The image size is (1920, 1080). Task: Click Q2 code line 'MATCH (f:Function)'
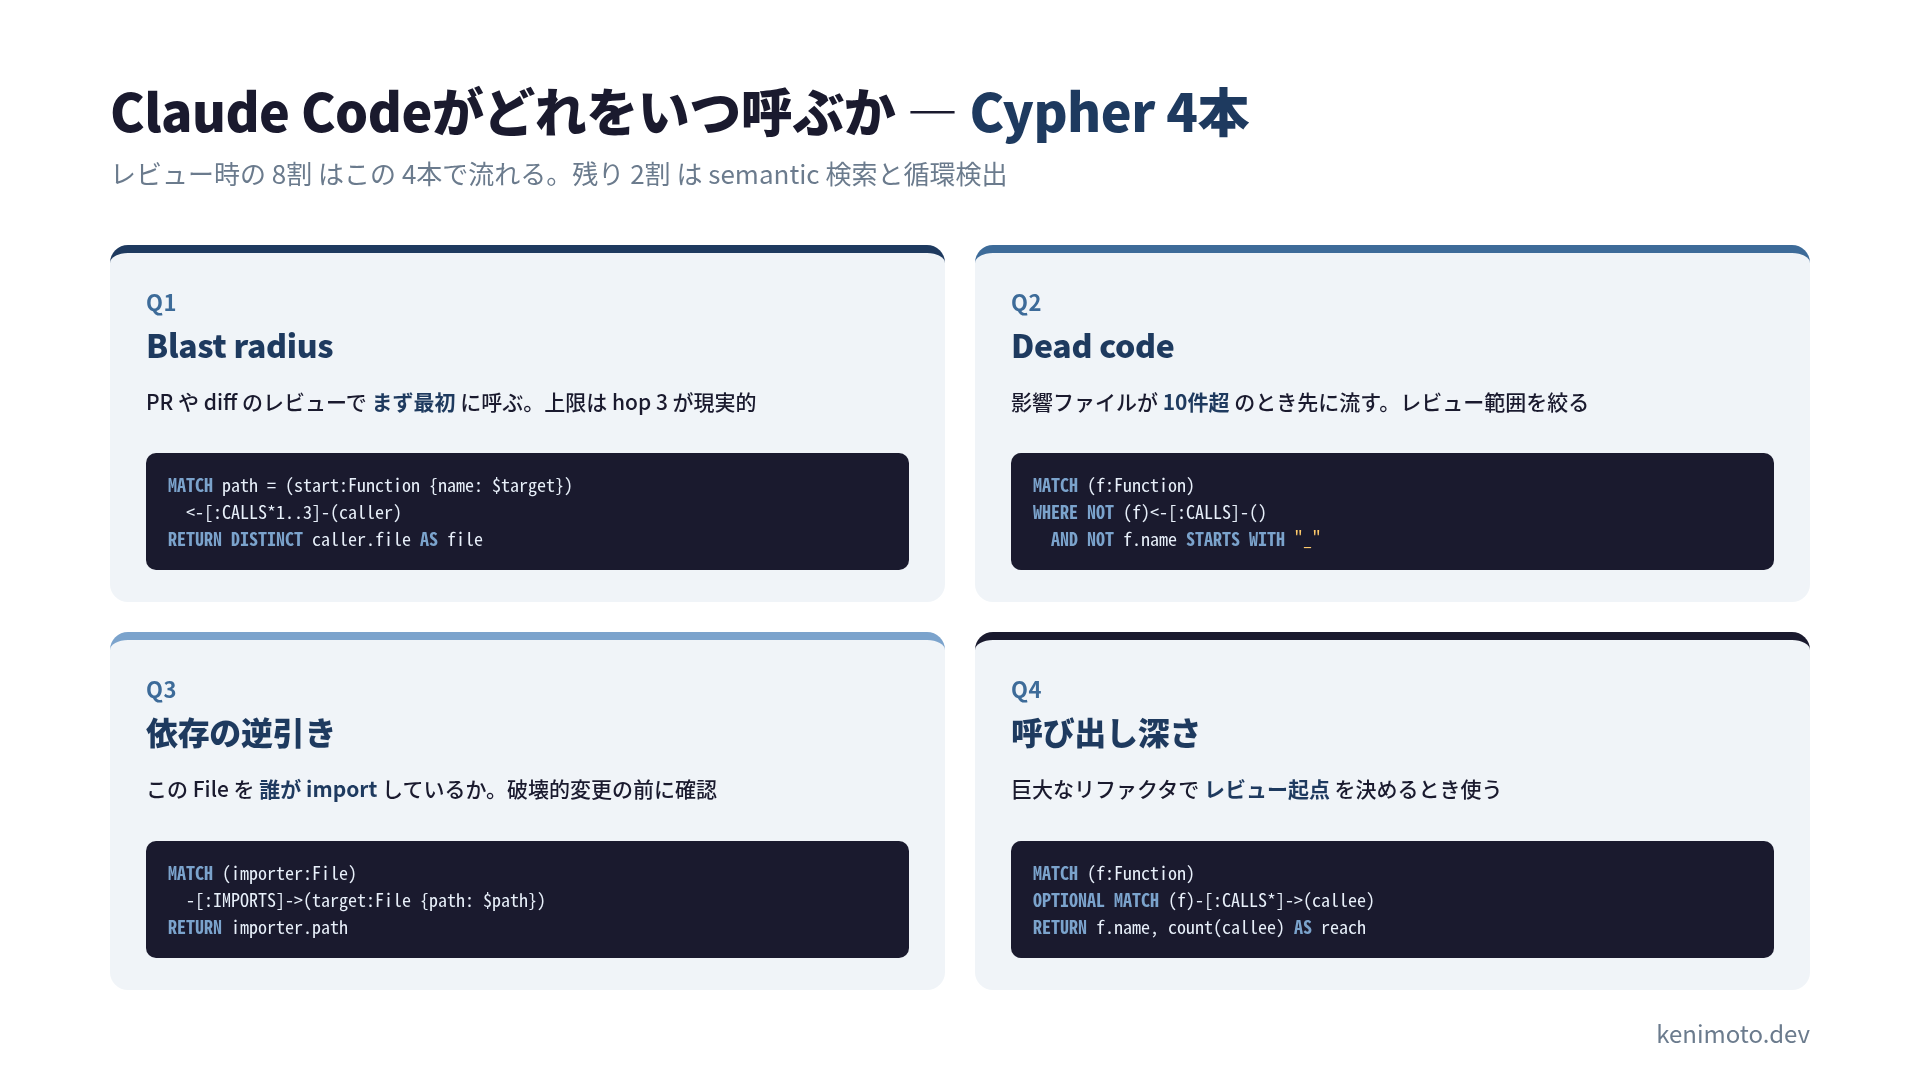tap(1113, 486)
